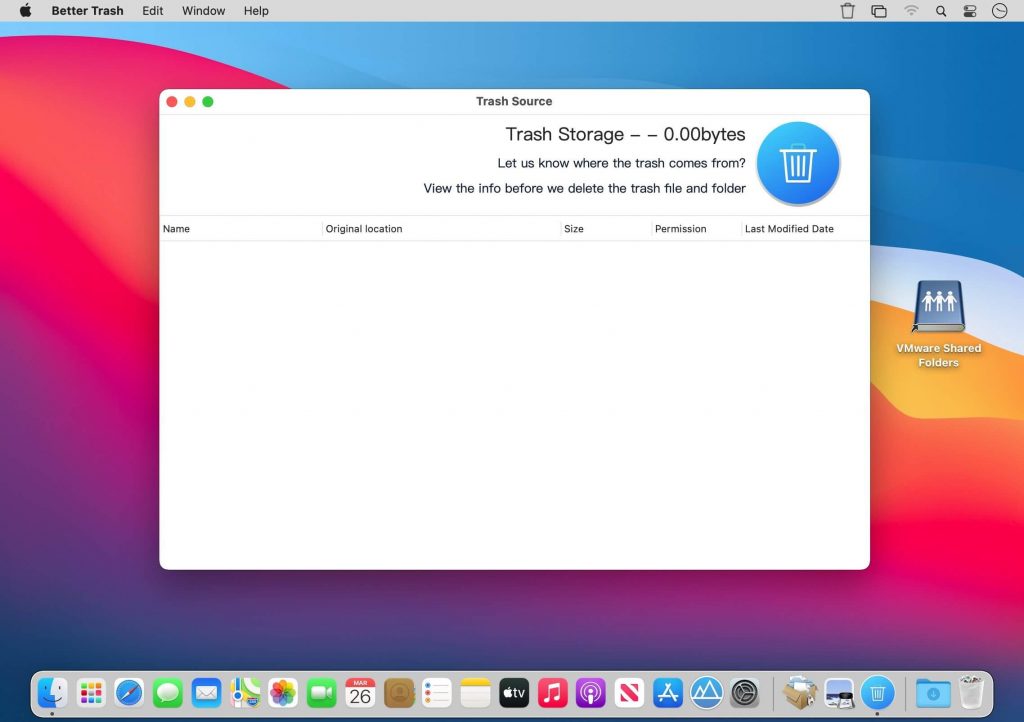Click the Better Trash icon in the Dock

877,691
